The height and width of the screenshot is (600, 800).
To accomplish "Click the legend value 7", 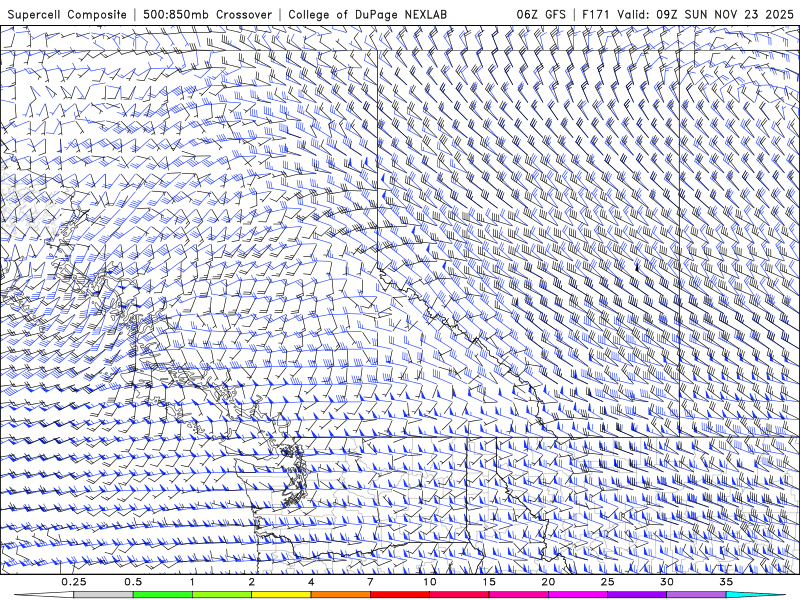I will tap(370, 582).
